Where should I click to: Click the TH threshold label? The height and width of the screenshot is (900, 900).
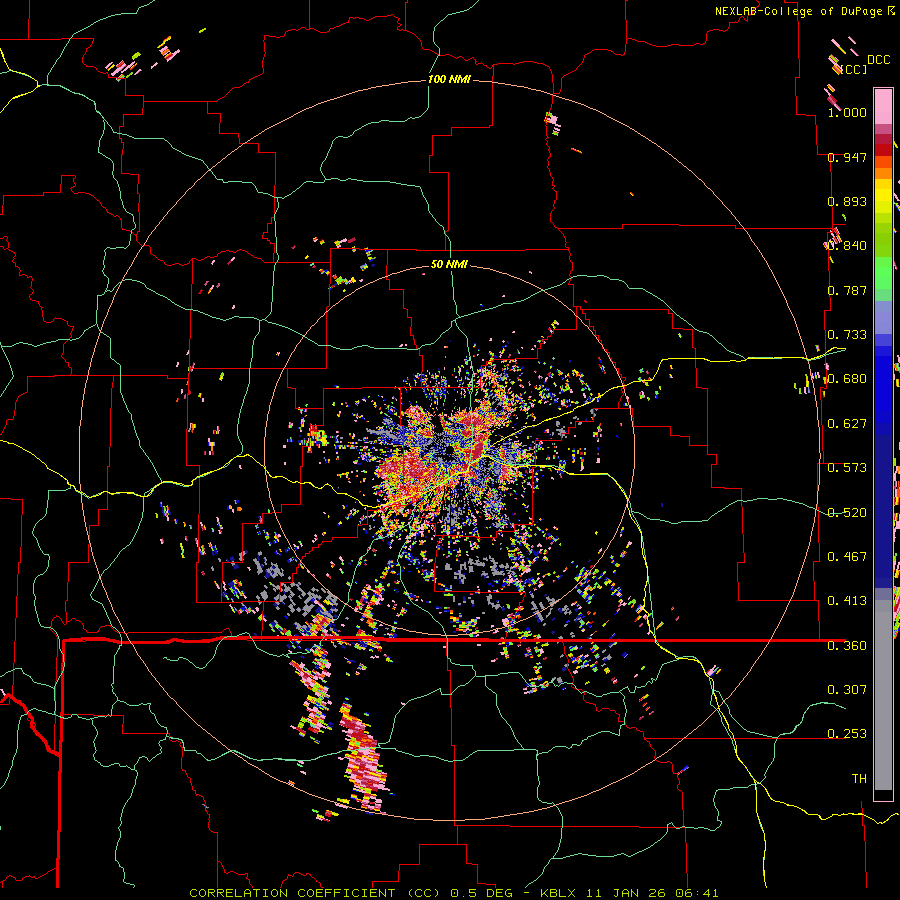point(859,779)
